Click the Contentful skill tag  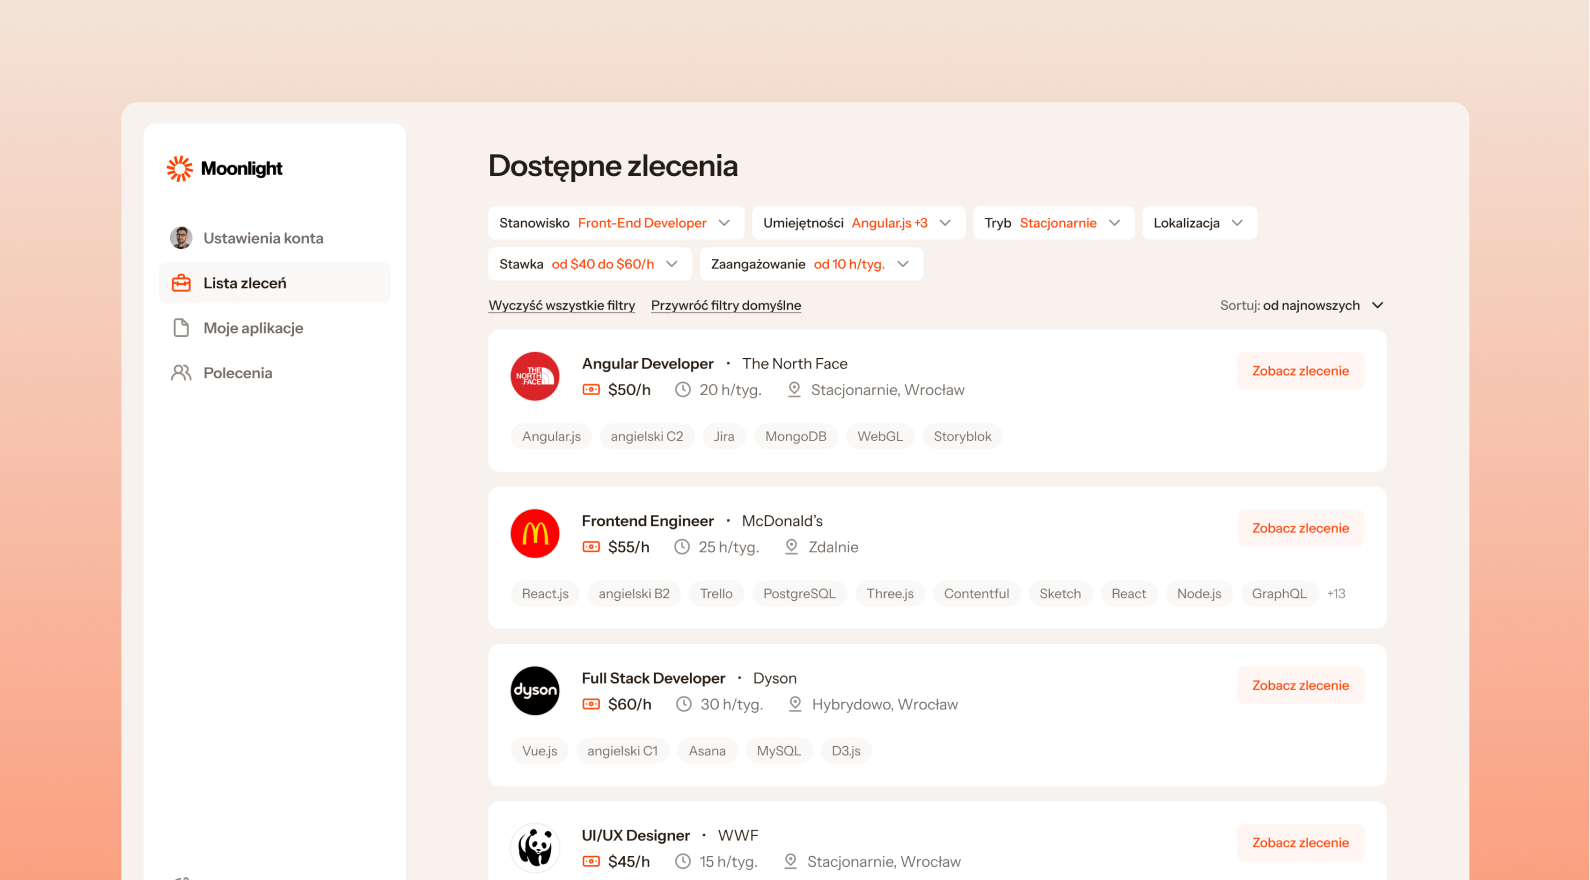click(976, 594)
